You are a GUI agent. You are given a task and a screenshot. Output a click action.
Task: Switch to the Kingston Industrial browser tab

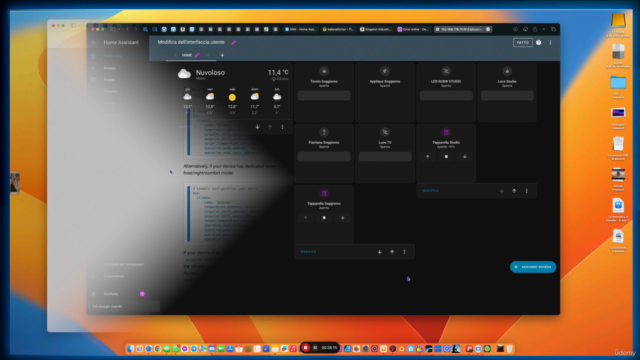376,29
